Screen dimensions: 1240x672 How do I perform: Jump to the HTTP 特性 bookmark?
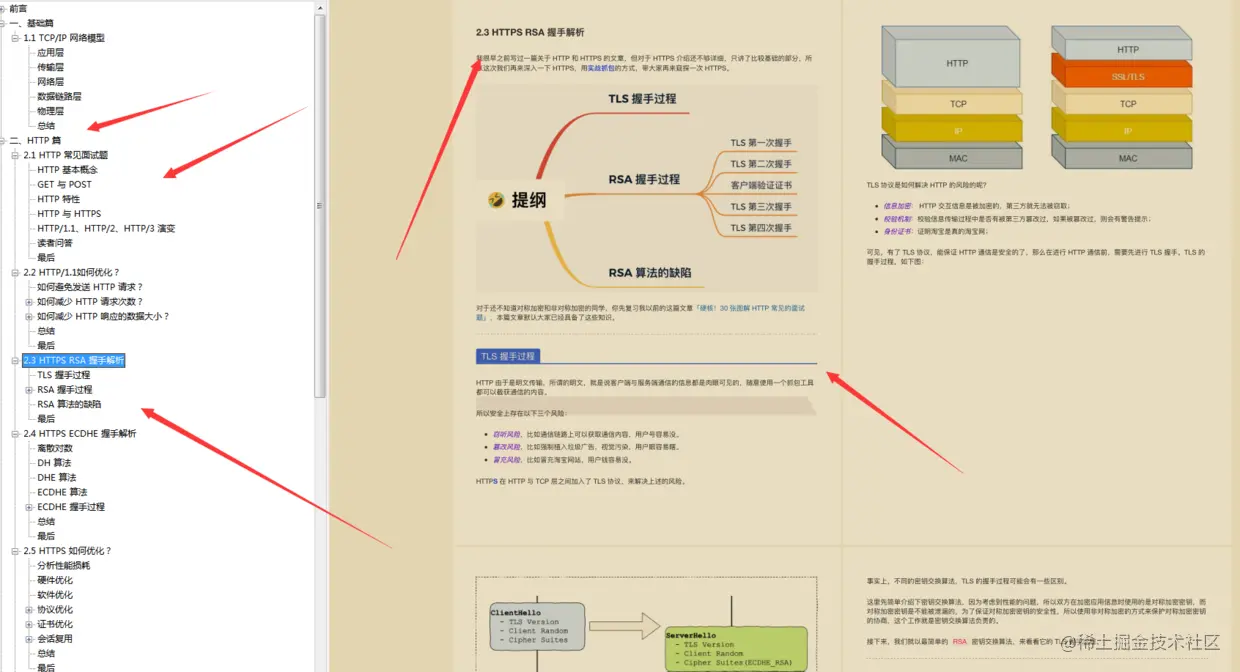click(x=59, y=199)
